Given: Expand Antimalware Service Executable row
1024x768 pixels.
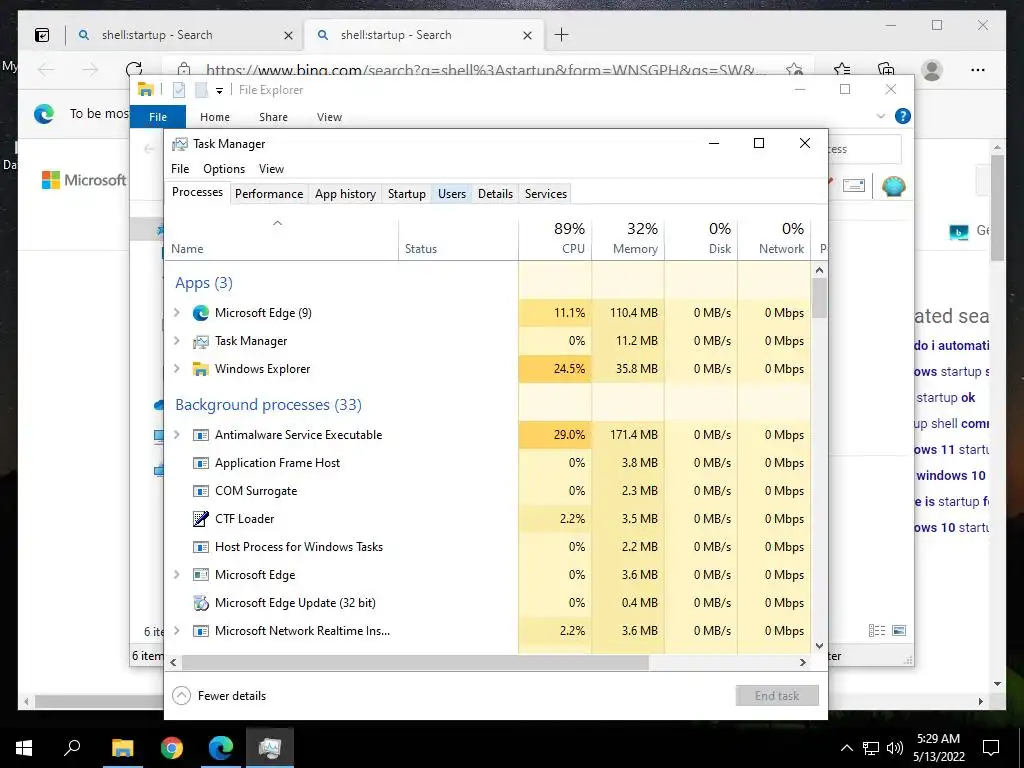Looking at the screenshot, I should 176,435.
